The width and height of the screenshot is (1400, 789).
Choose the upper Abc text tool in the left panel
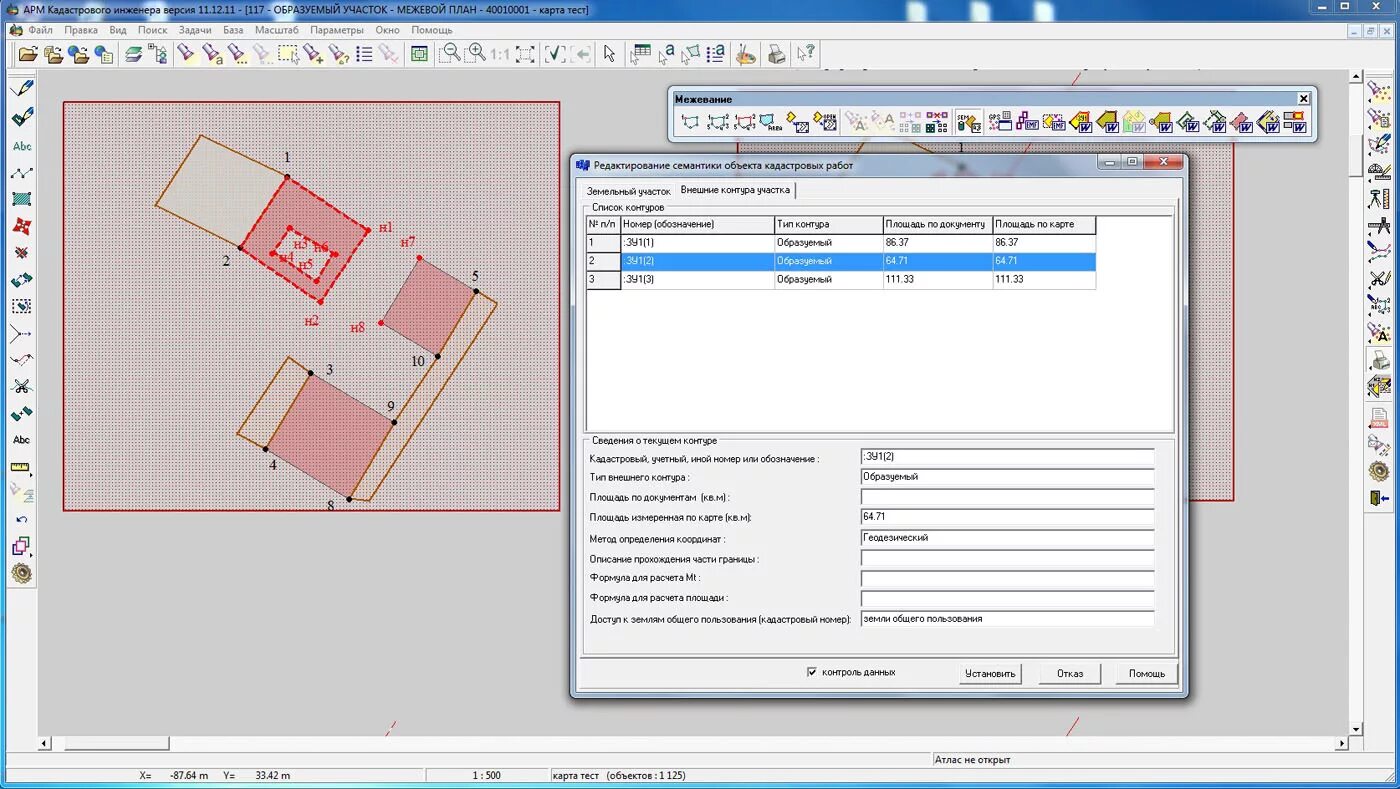click(x=22, y=146)
